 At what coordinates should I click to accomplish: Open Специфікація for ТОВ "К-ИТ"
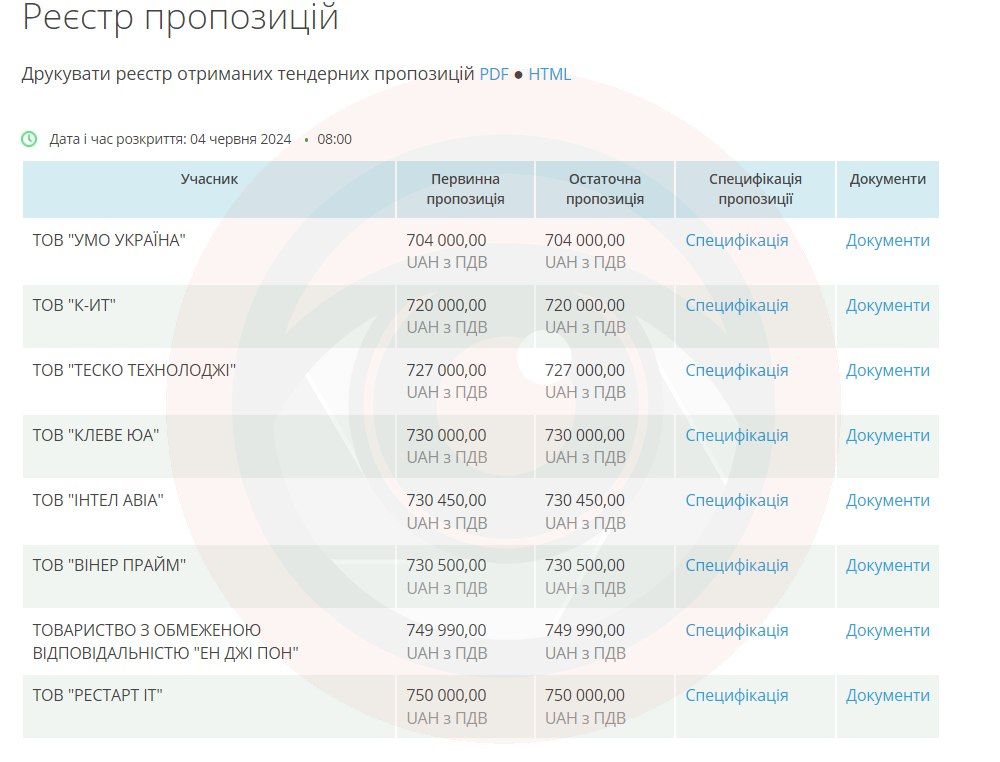tap(735, 305)
